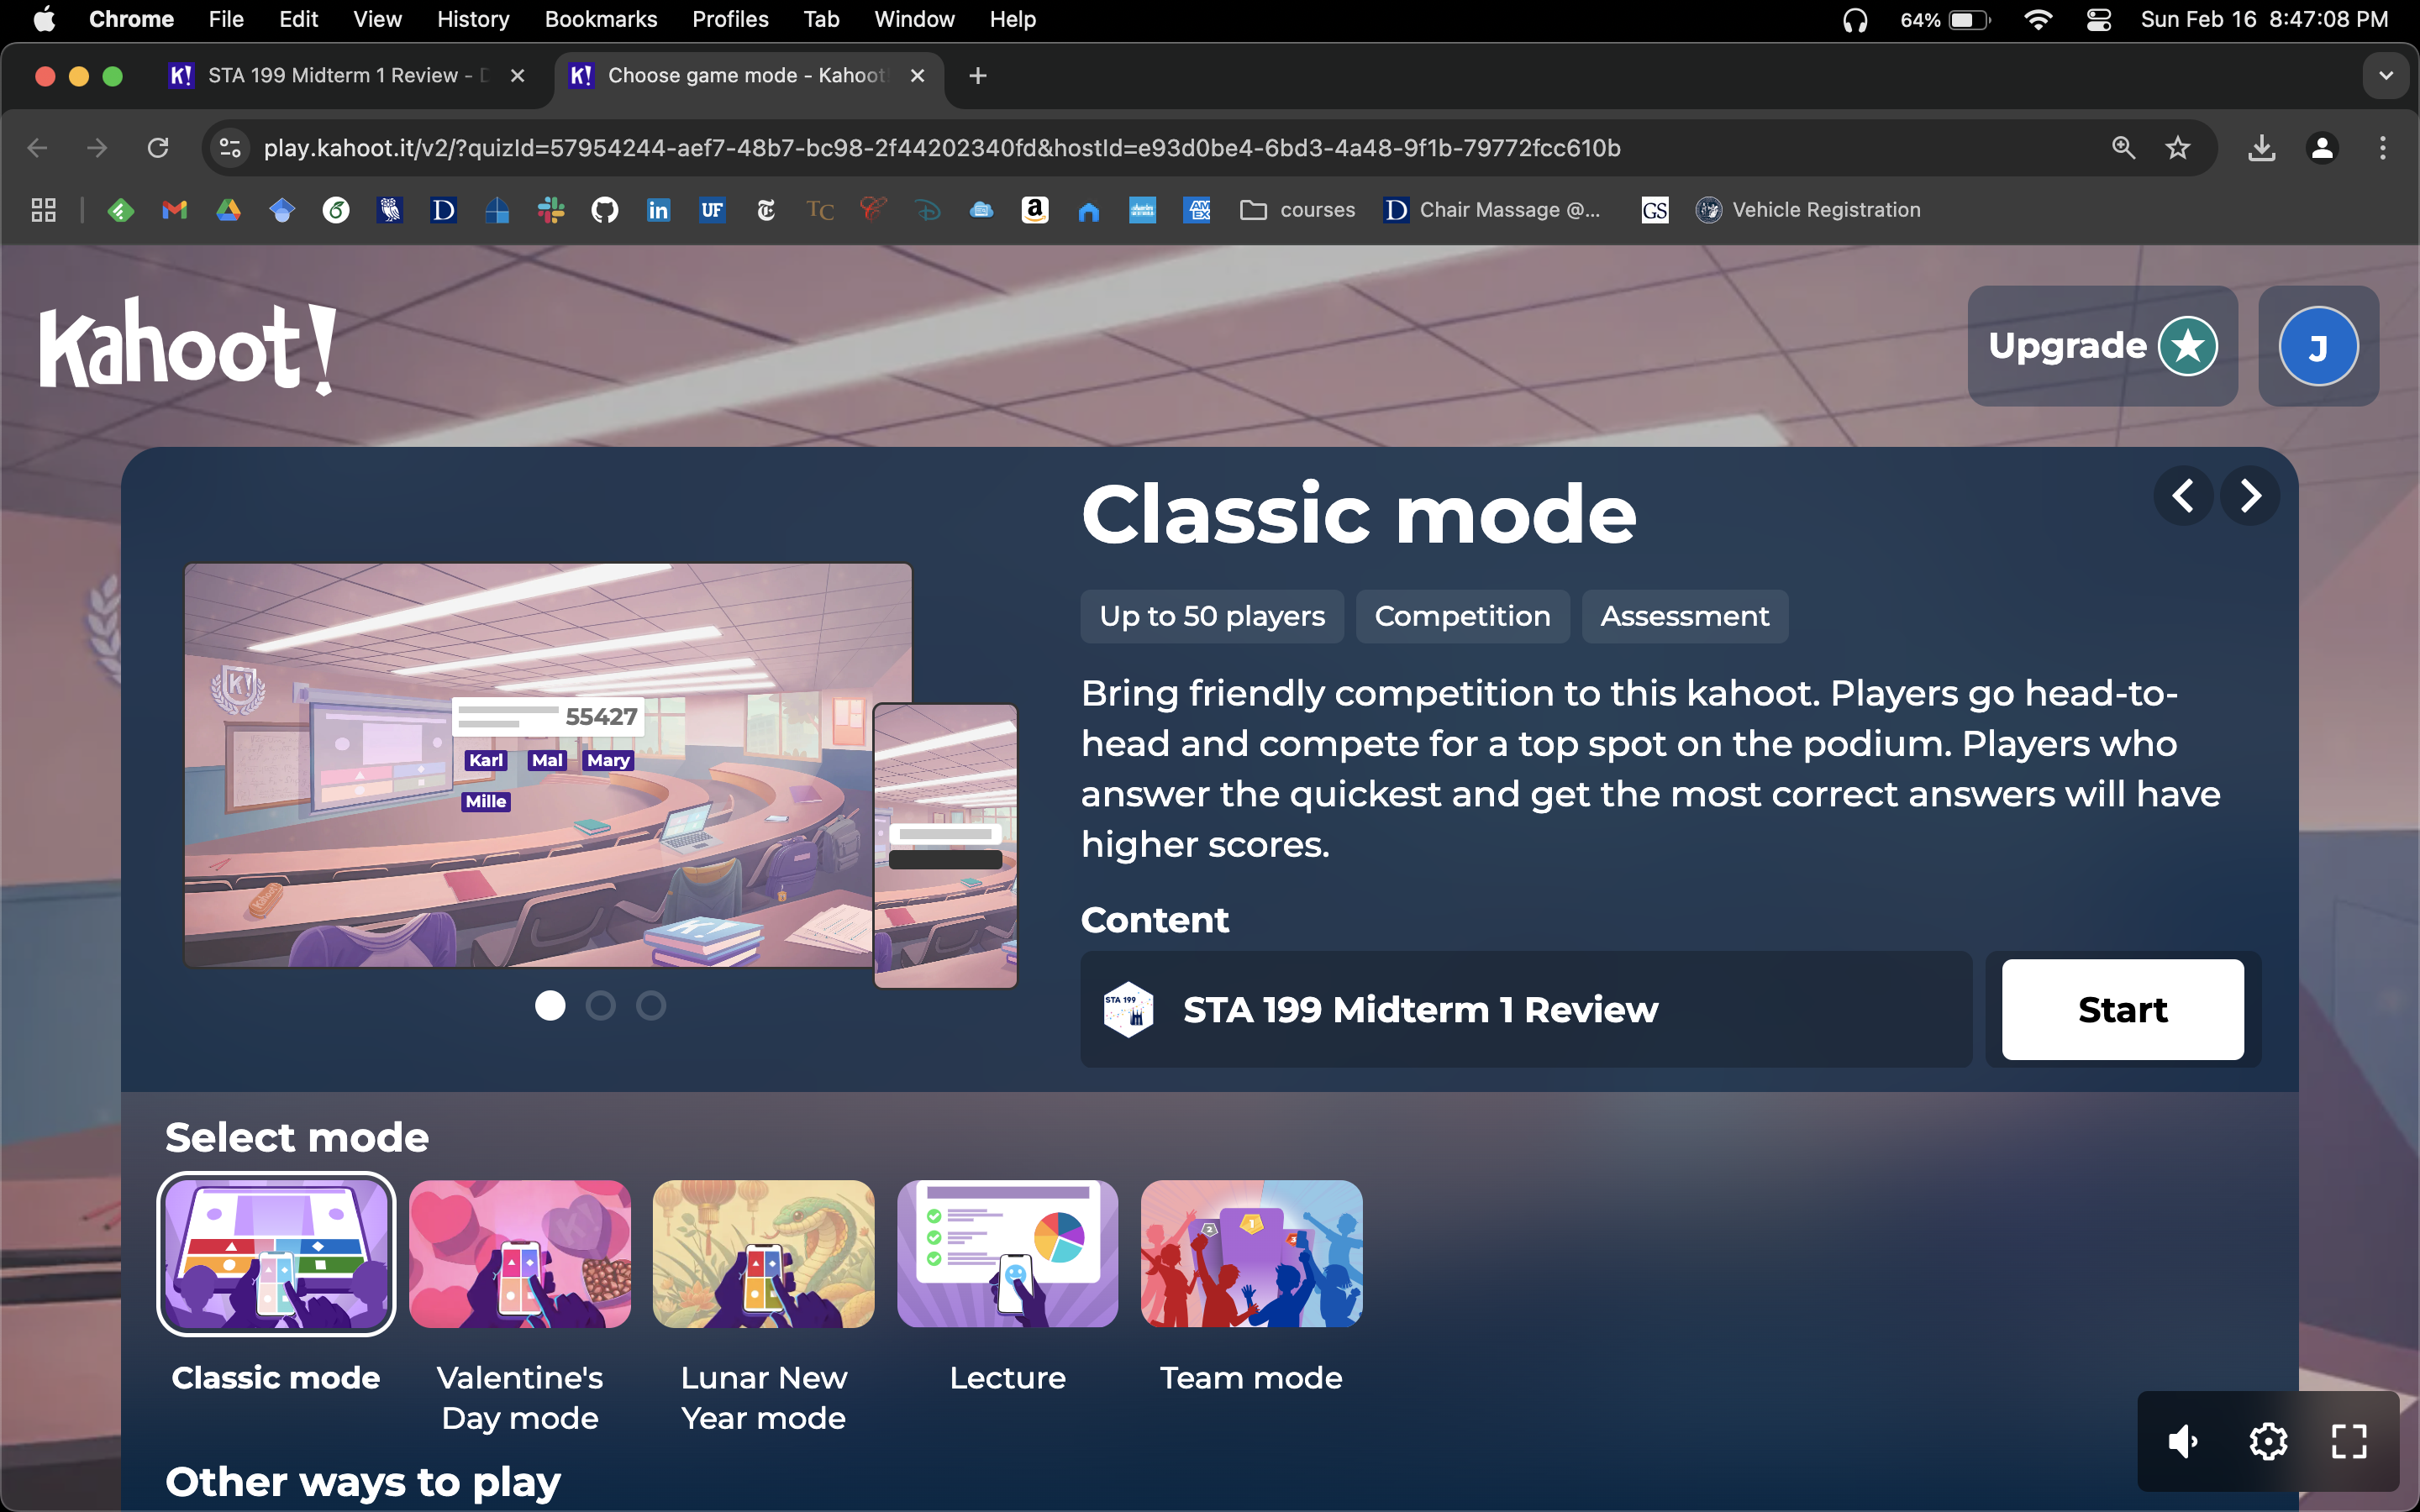Select Classic mode thumbnail
Screen dimensions: 2420x1512
pyautogui.click(x=276, y=1253)
